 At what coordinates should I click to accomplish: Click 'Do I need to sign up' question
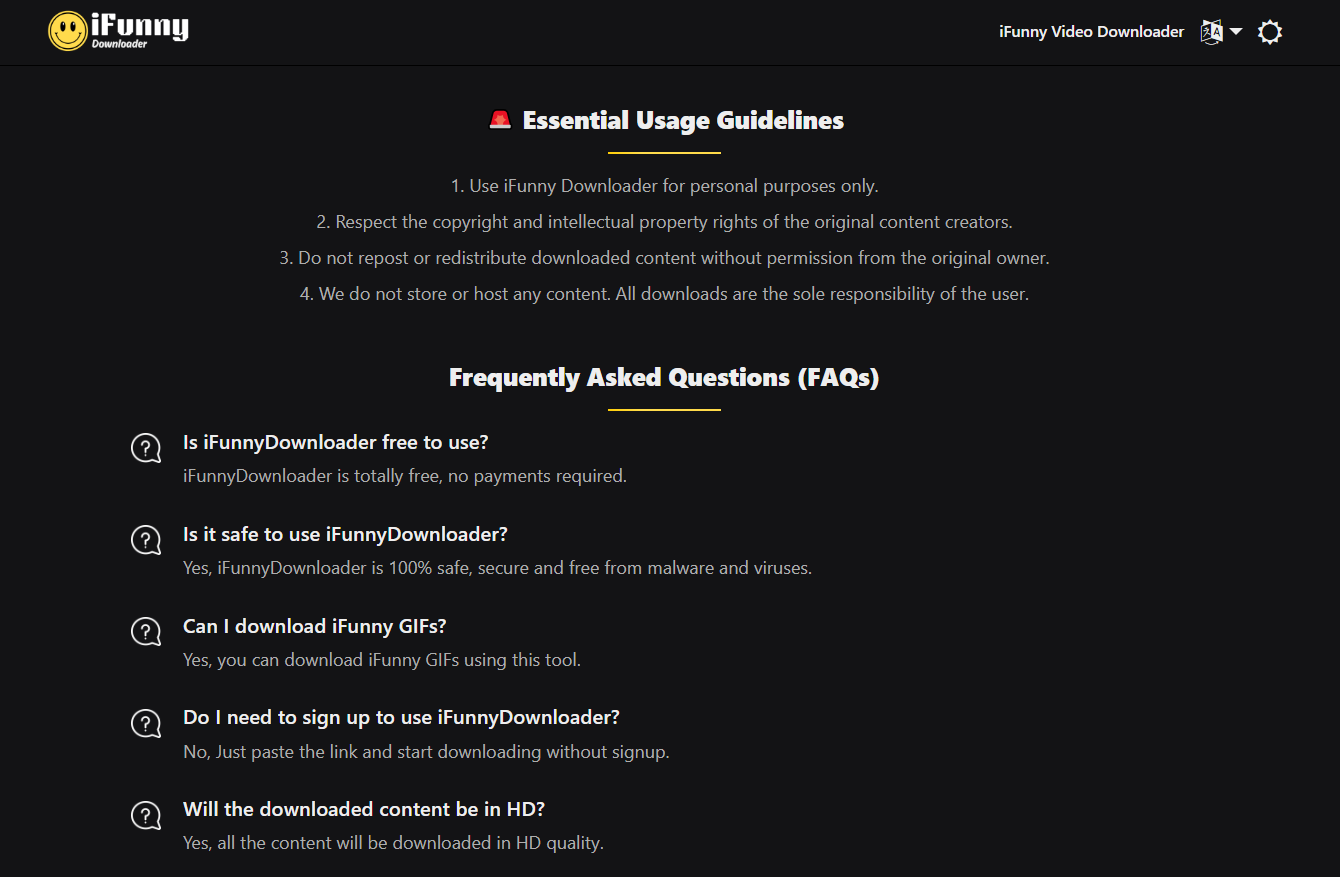coord(402,718)
